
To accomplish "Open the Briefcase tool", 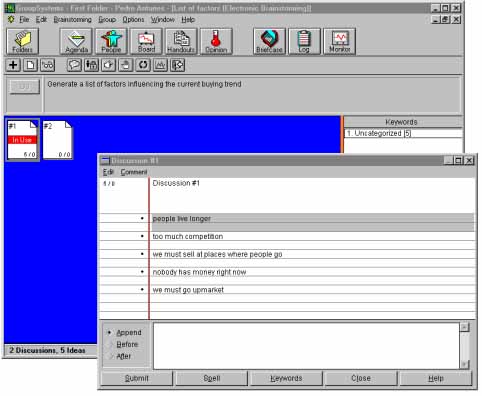I will pos(269,41).
